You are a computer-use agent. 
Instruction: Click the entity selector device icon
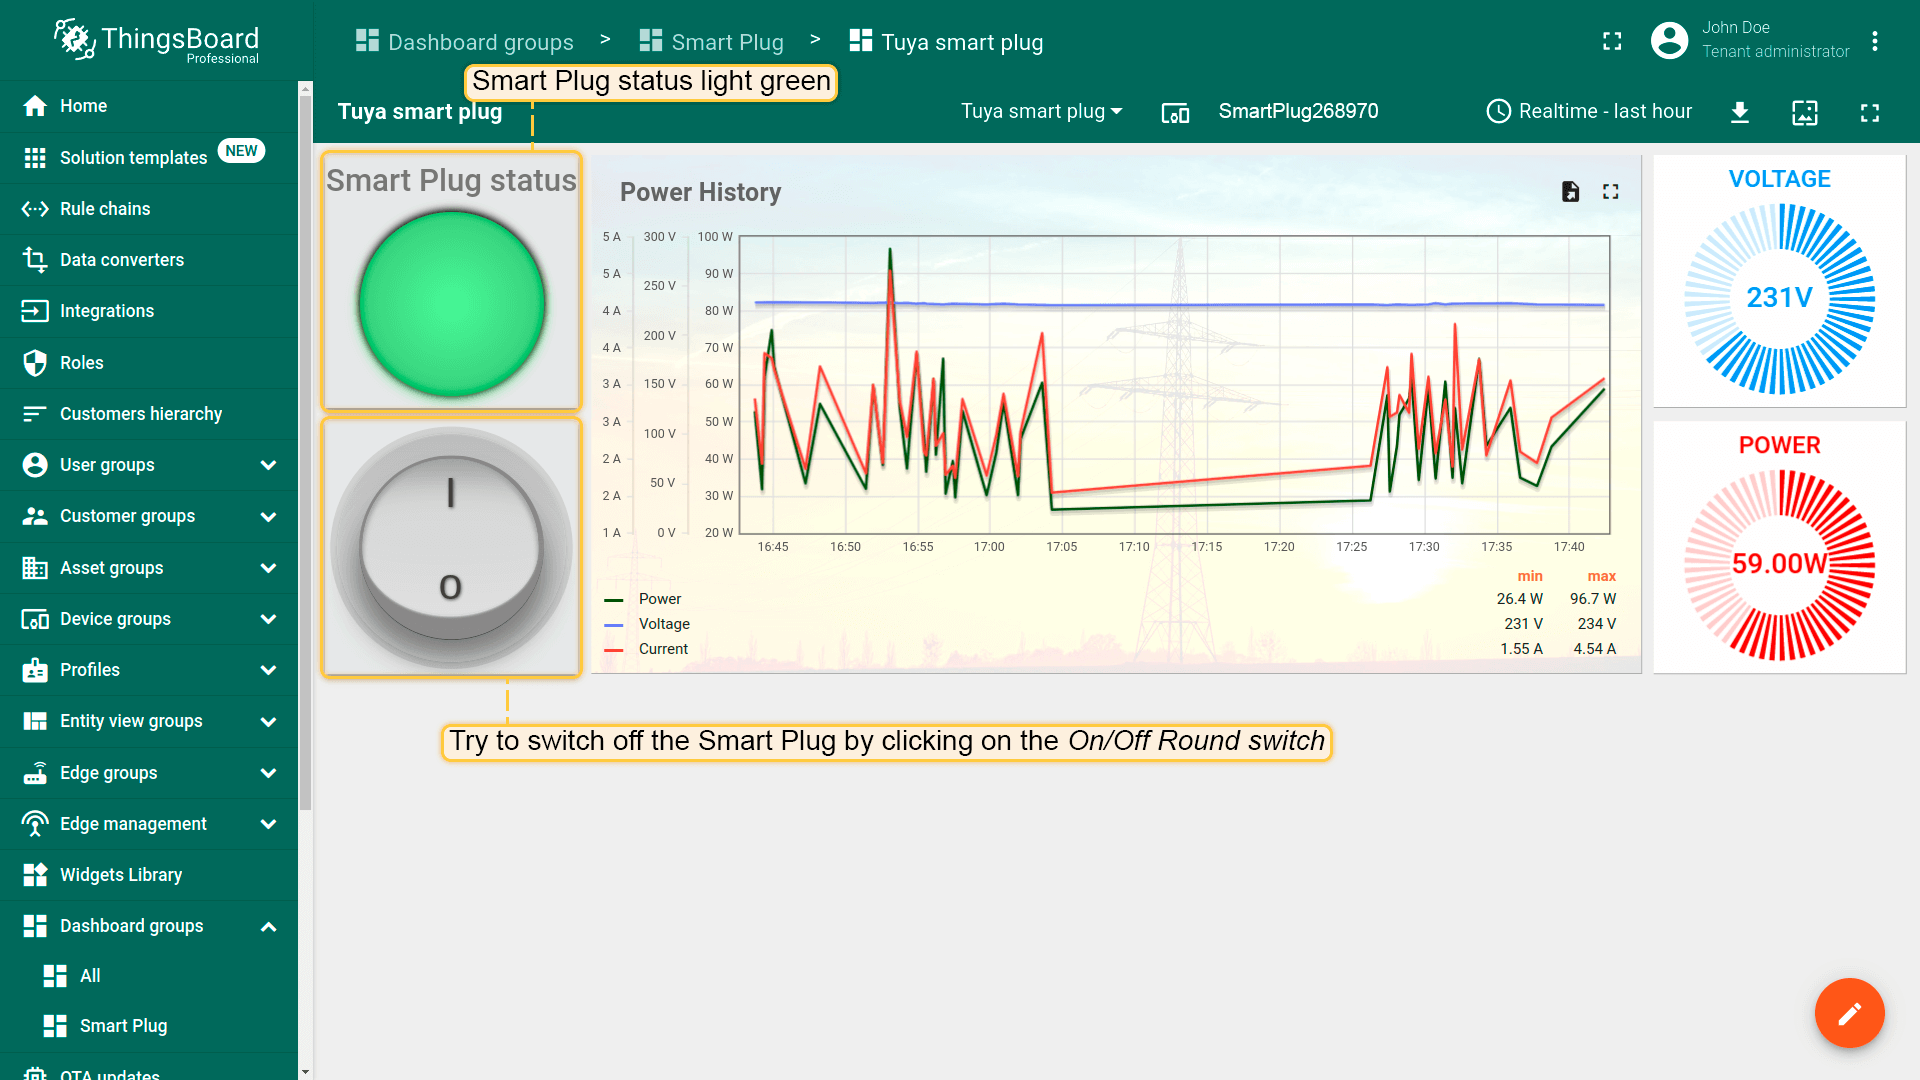(x=1175, y=112)
